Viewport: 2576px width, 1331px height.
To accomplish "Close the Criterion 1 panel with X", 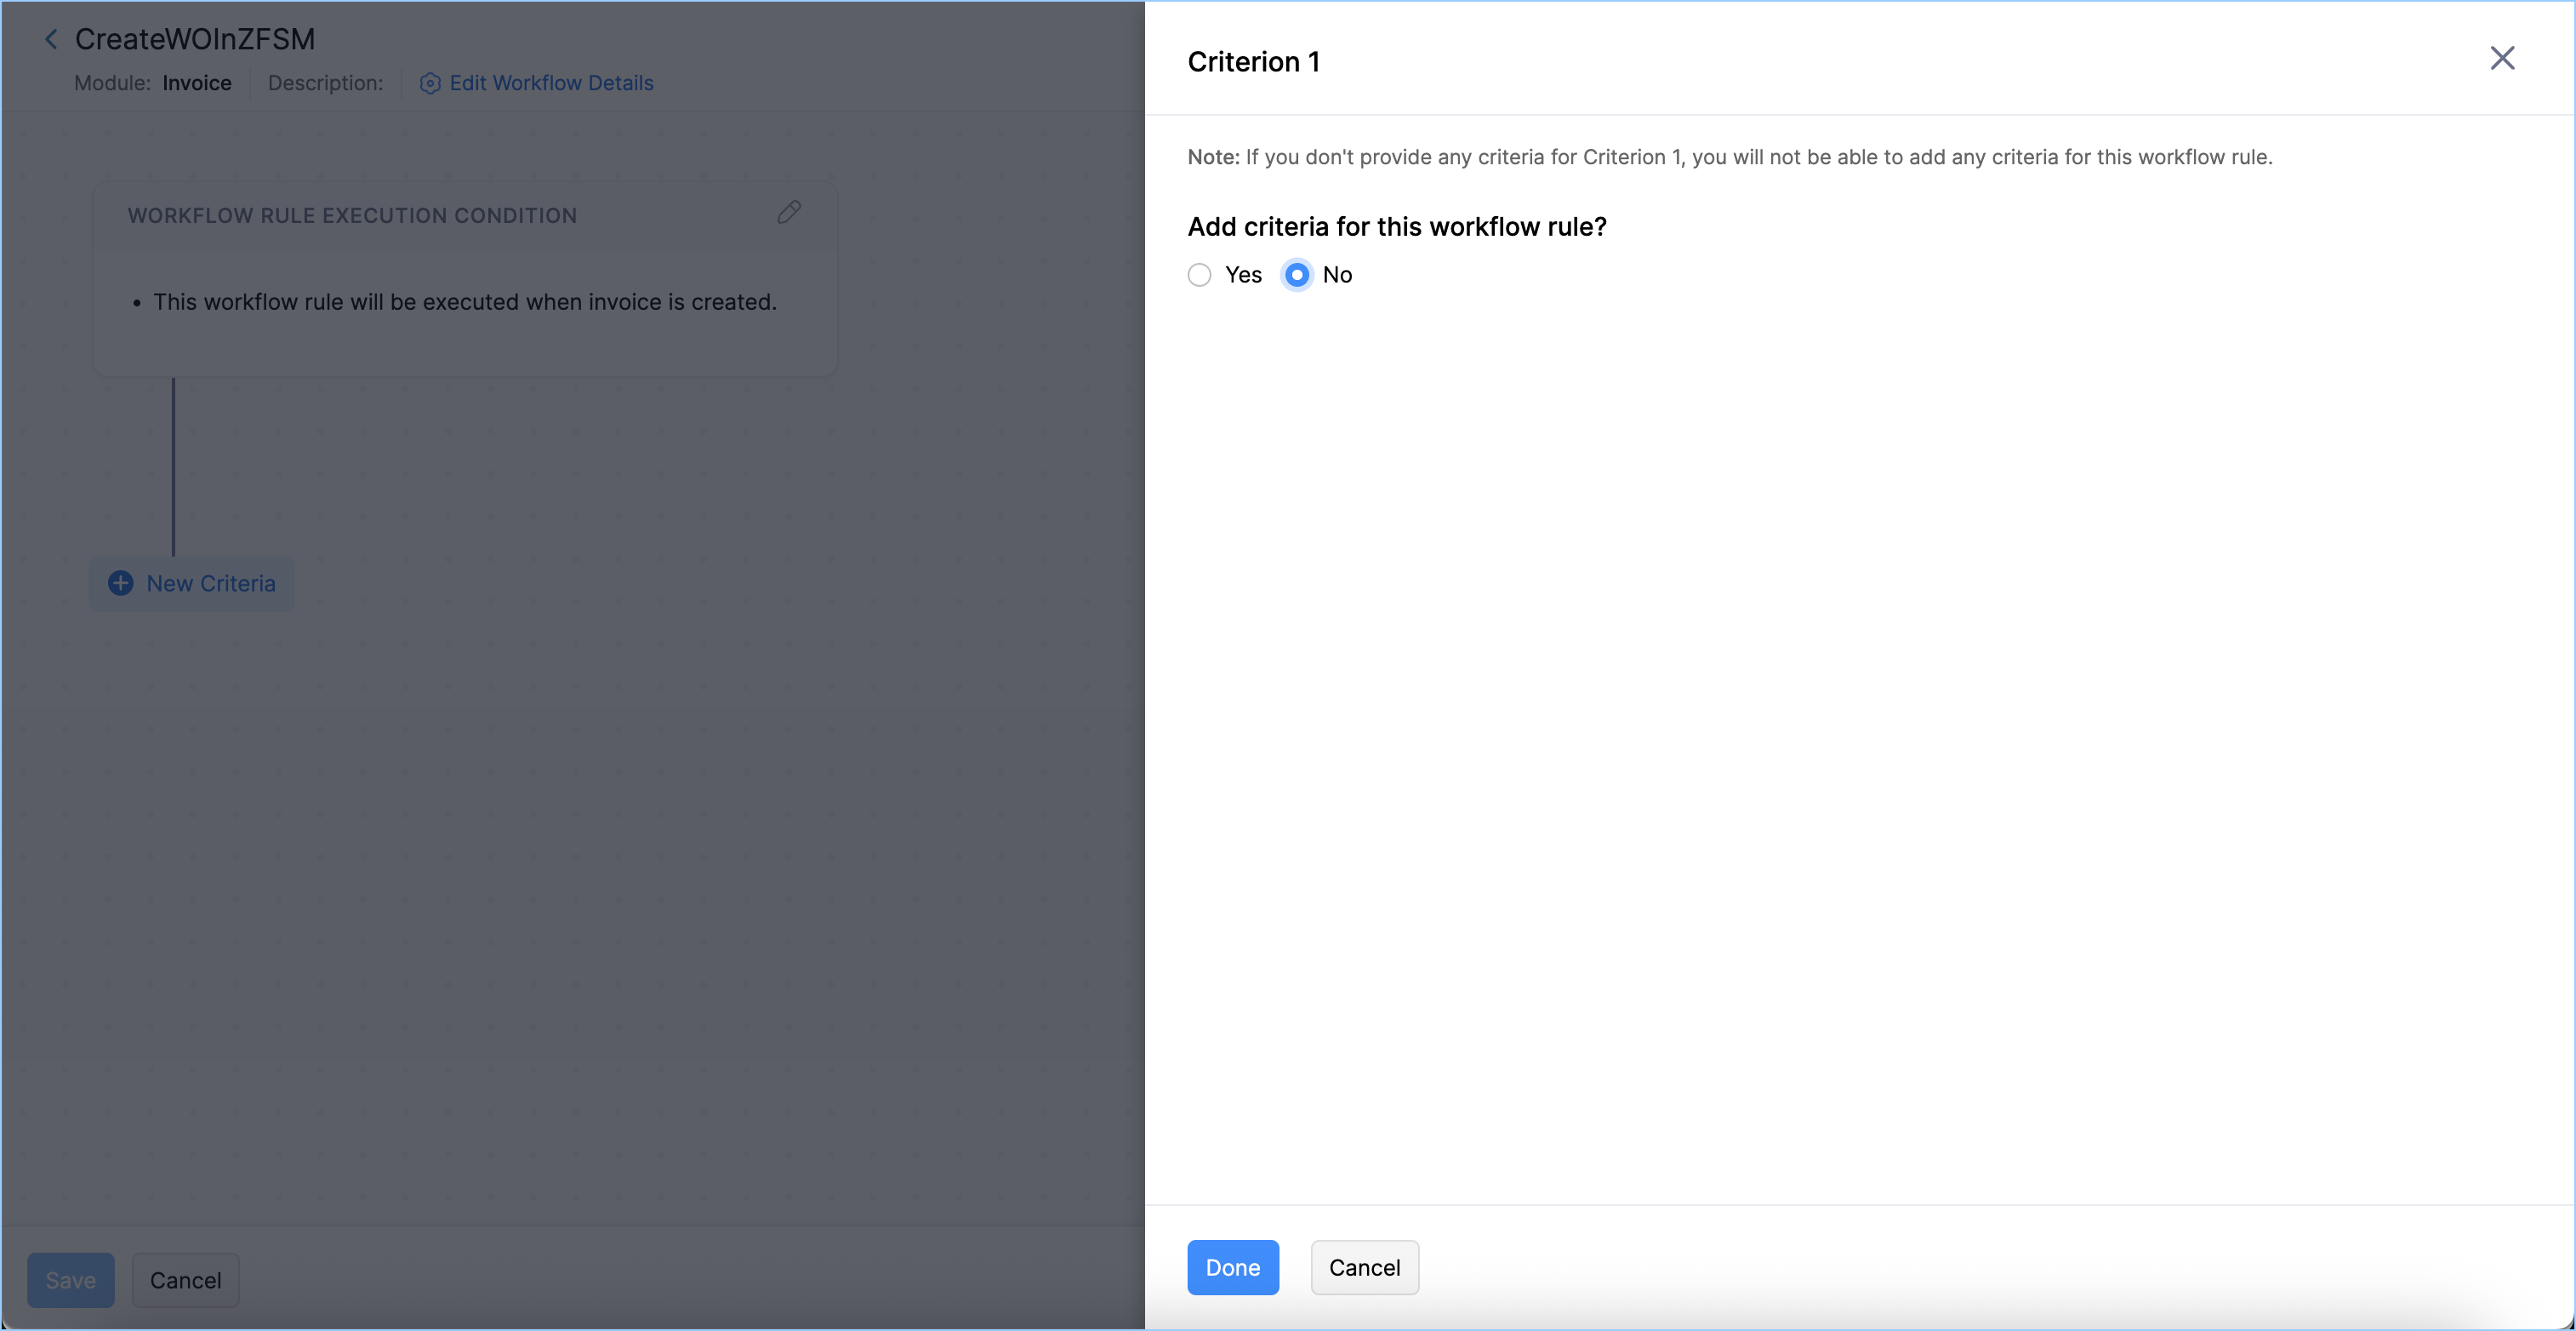I will pos(2501,58).
